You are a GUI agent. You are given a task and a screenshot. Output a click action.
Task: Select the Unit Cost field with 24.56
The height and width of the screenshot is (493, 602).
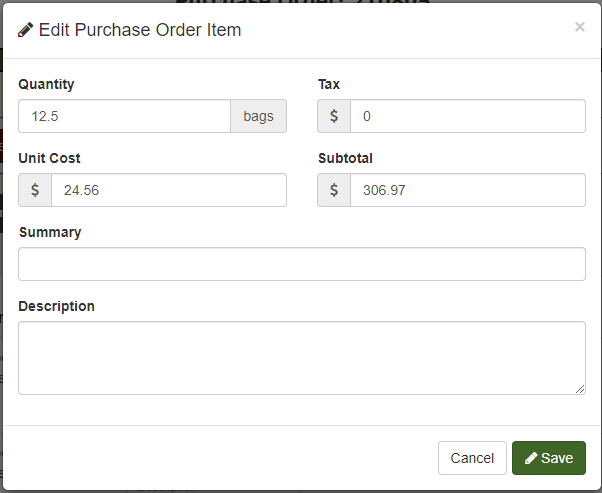(168, 190)
